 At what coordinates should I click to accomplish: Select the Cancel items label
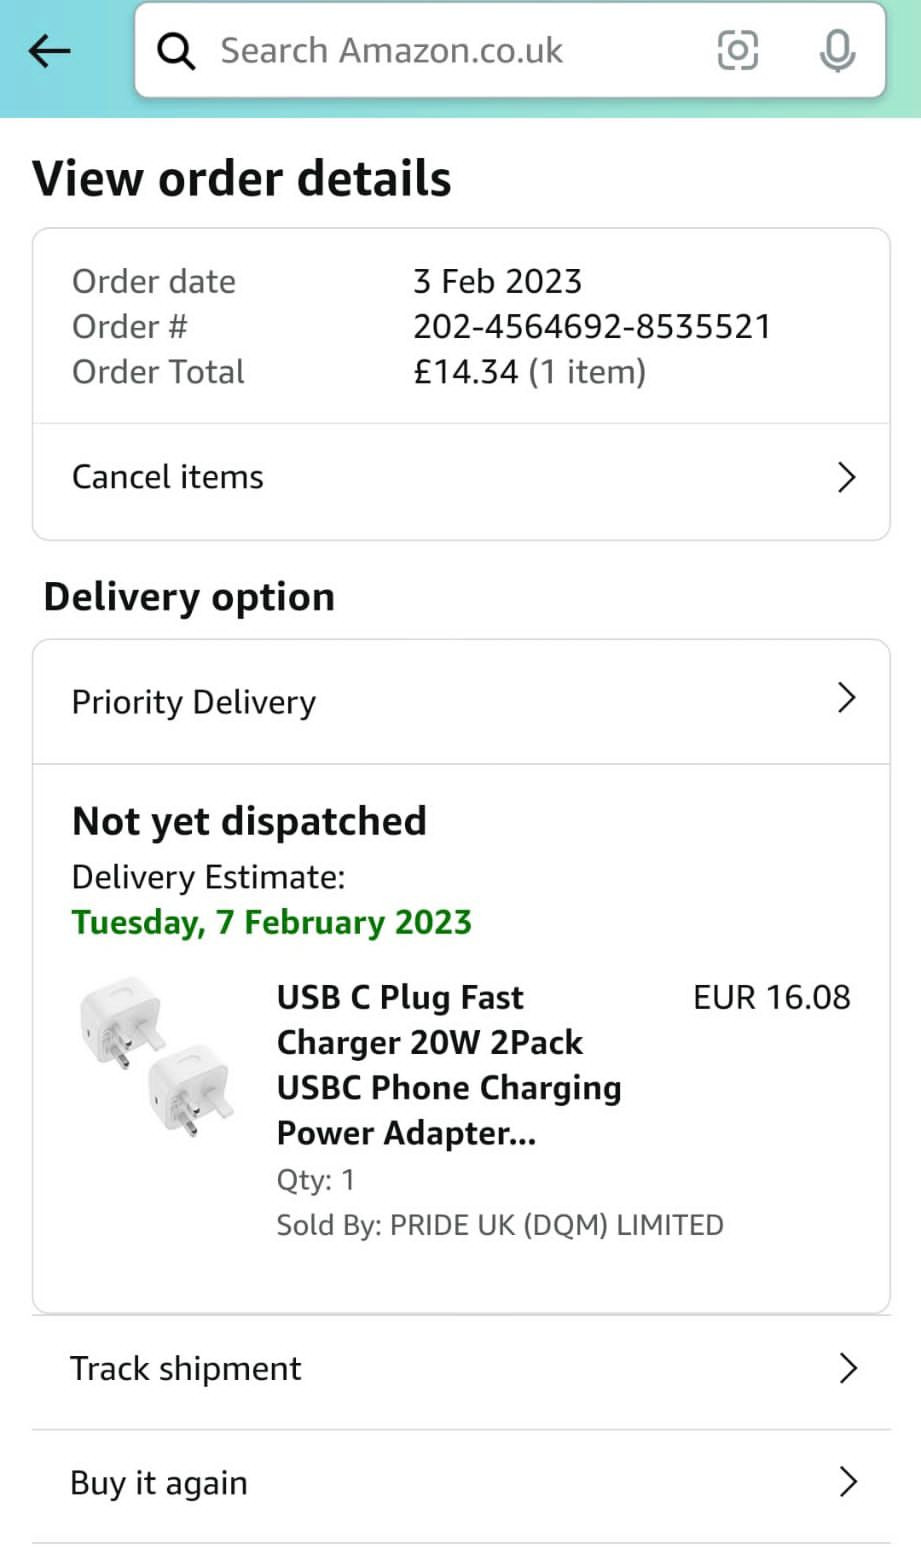click(168, 477)
